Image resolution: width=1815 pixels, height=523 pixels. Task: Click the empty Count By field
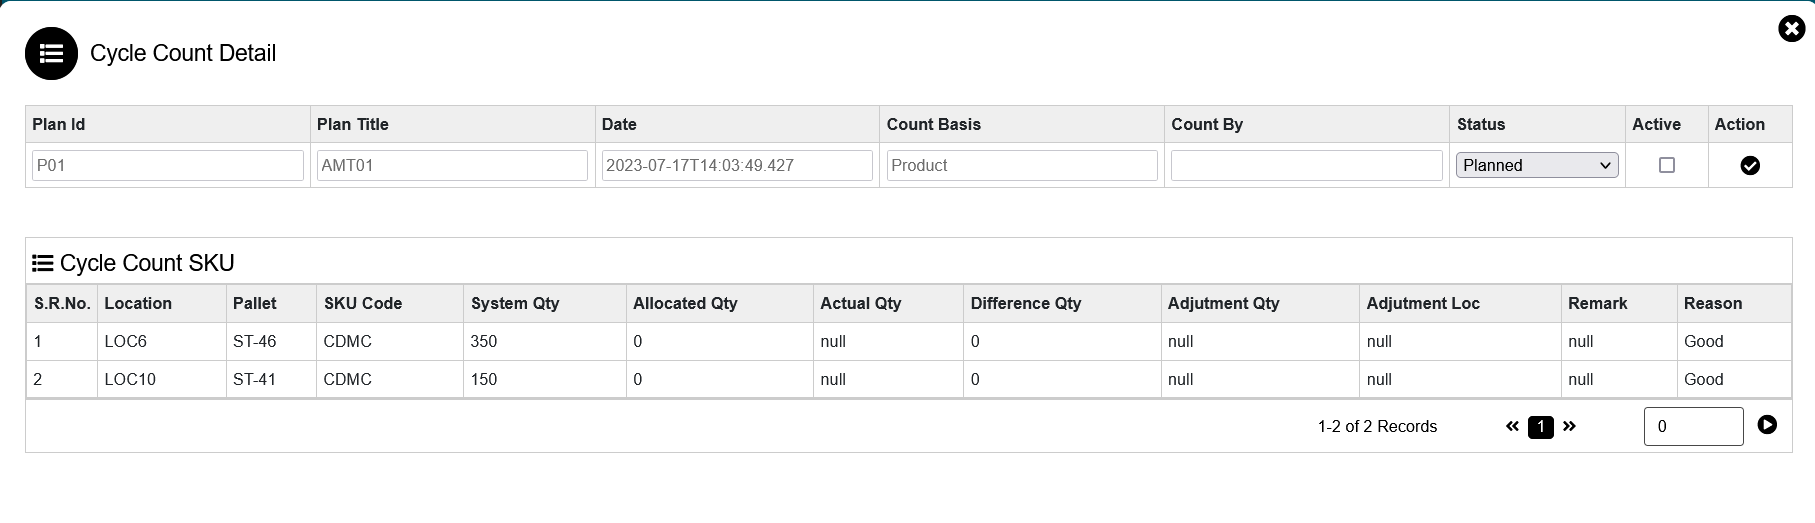(x=1306, y=165)
